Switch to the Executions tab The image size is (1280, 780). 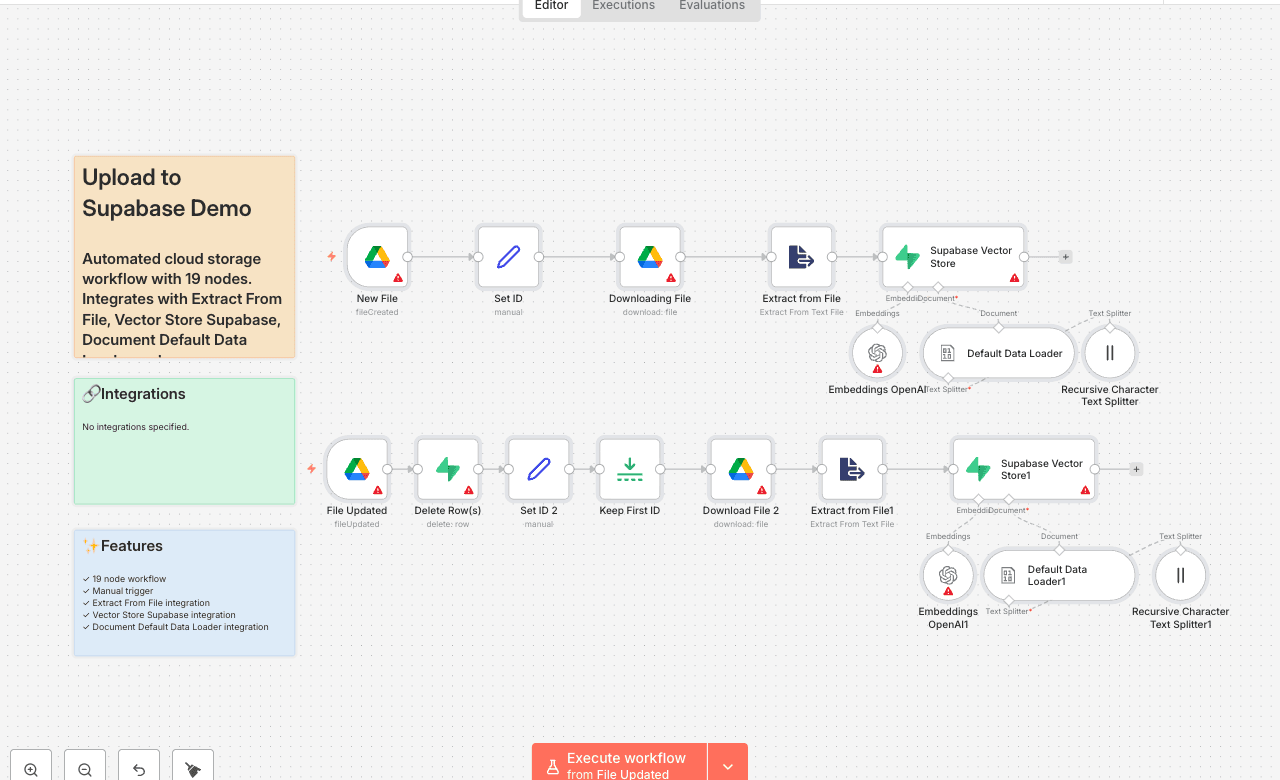click(623, 6)
